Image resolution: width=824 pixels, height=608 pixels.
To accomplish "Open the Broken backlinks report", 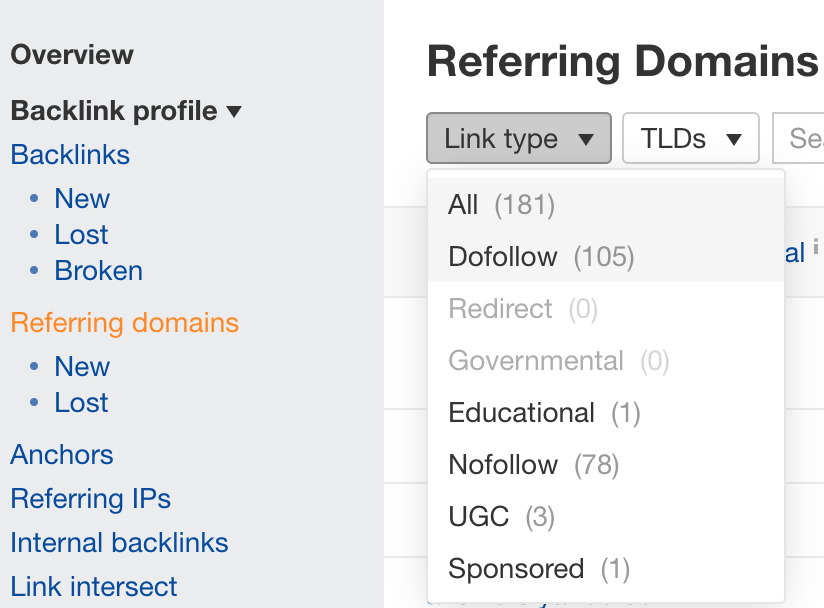I will pyautogui.click(x=98, y=271).
